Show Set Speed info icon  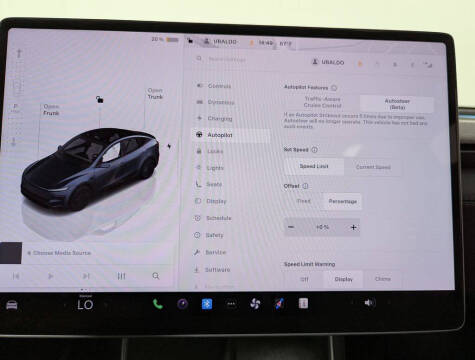click(314, 150)
